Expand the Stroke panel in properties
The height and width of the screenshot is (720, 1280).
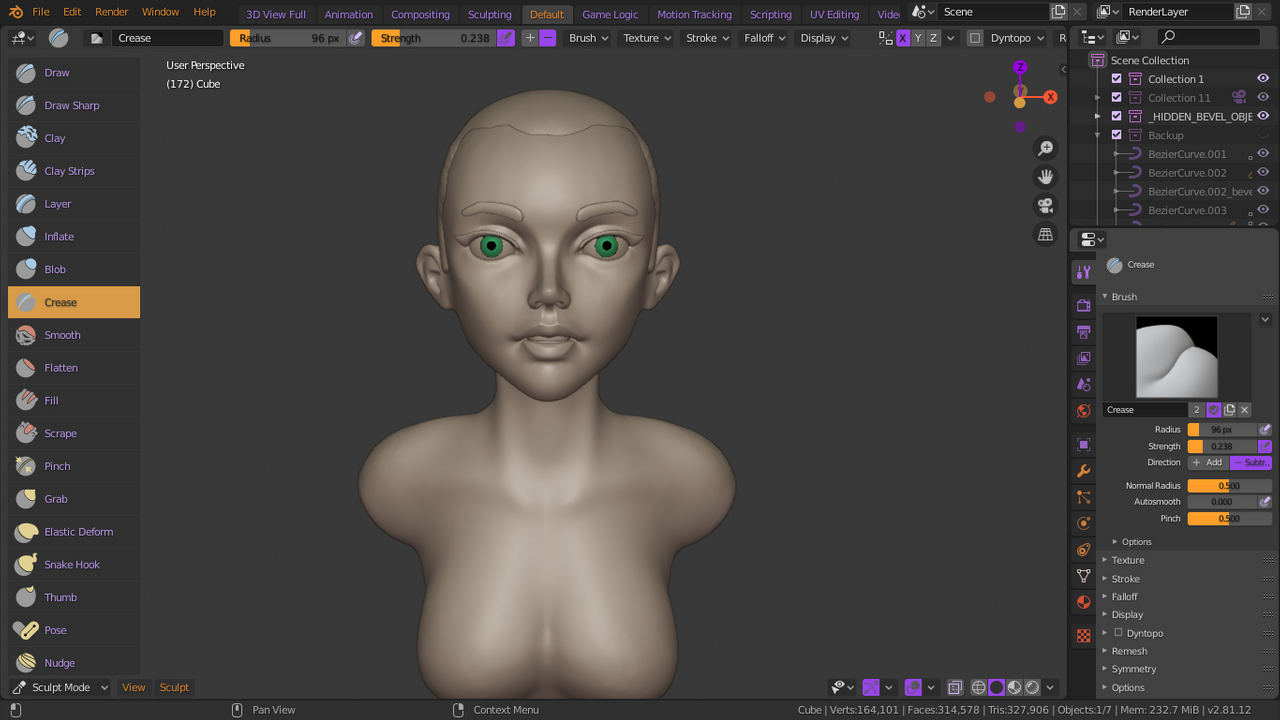tap(1125, 579)
